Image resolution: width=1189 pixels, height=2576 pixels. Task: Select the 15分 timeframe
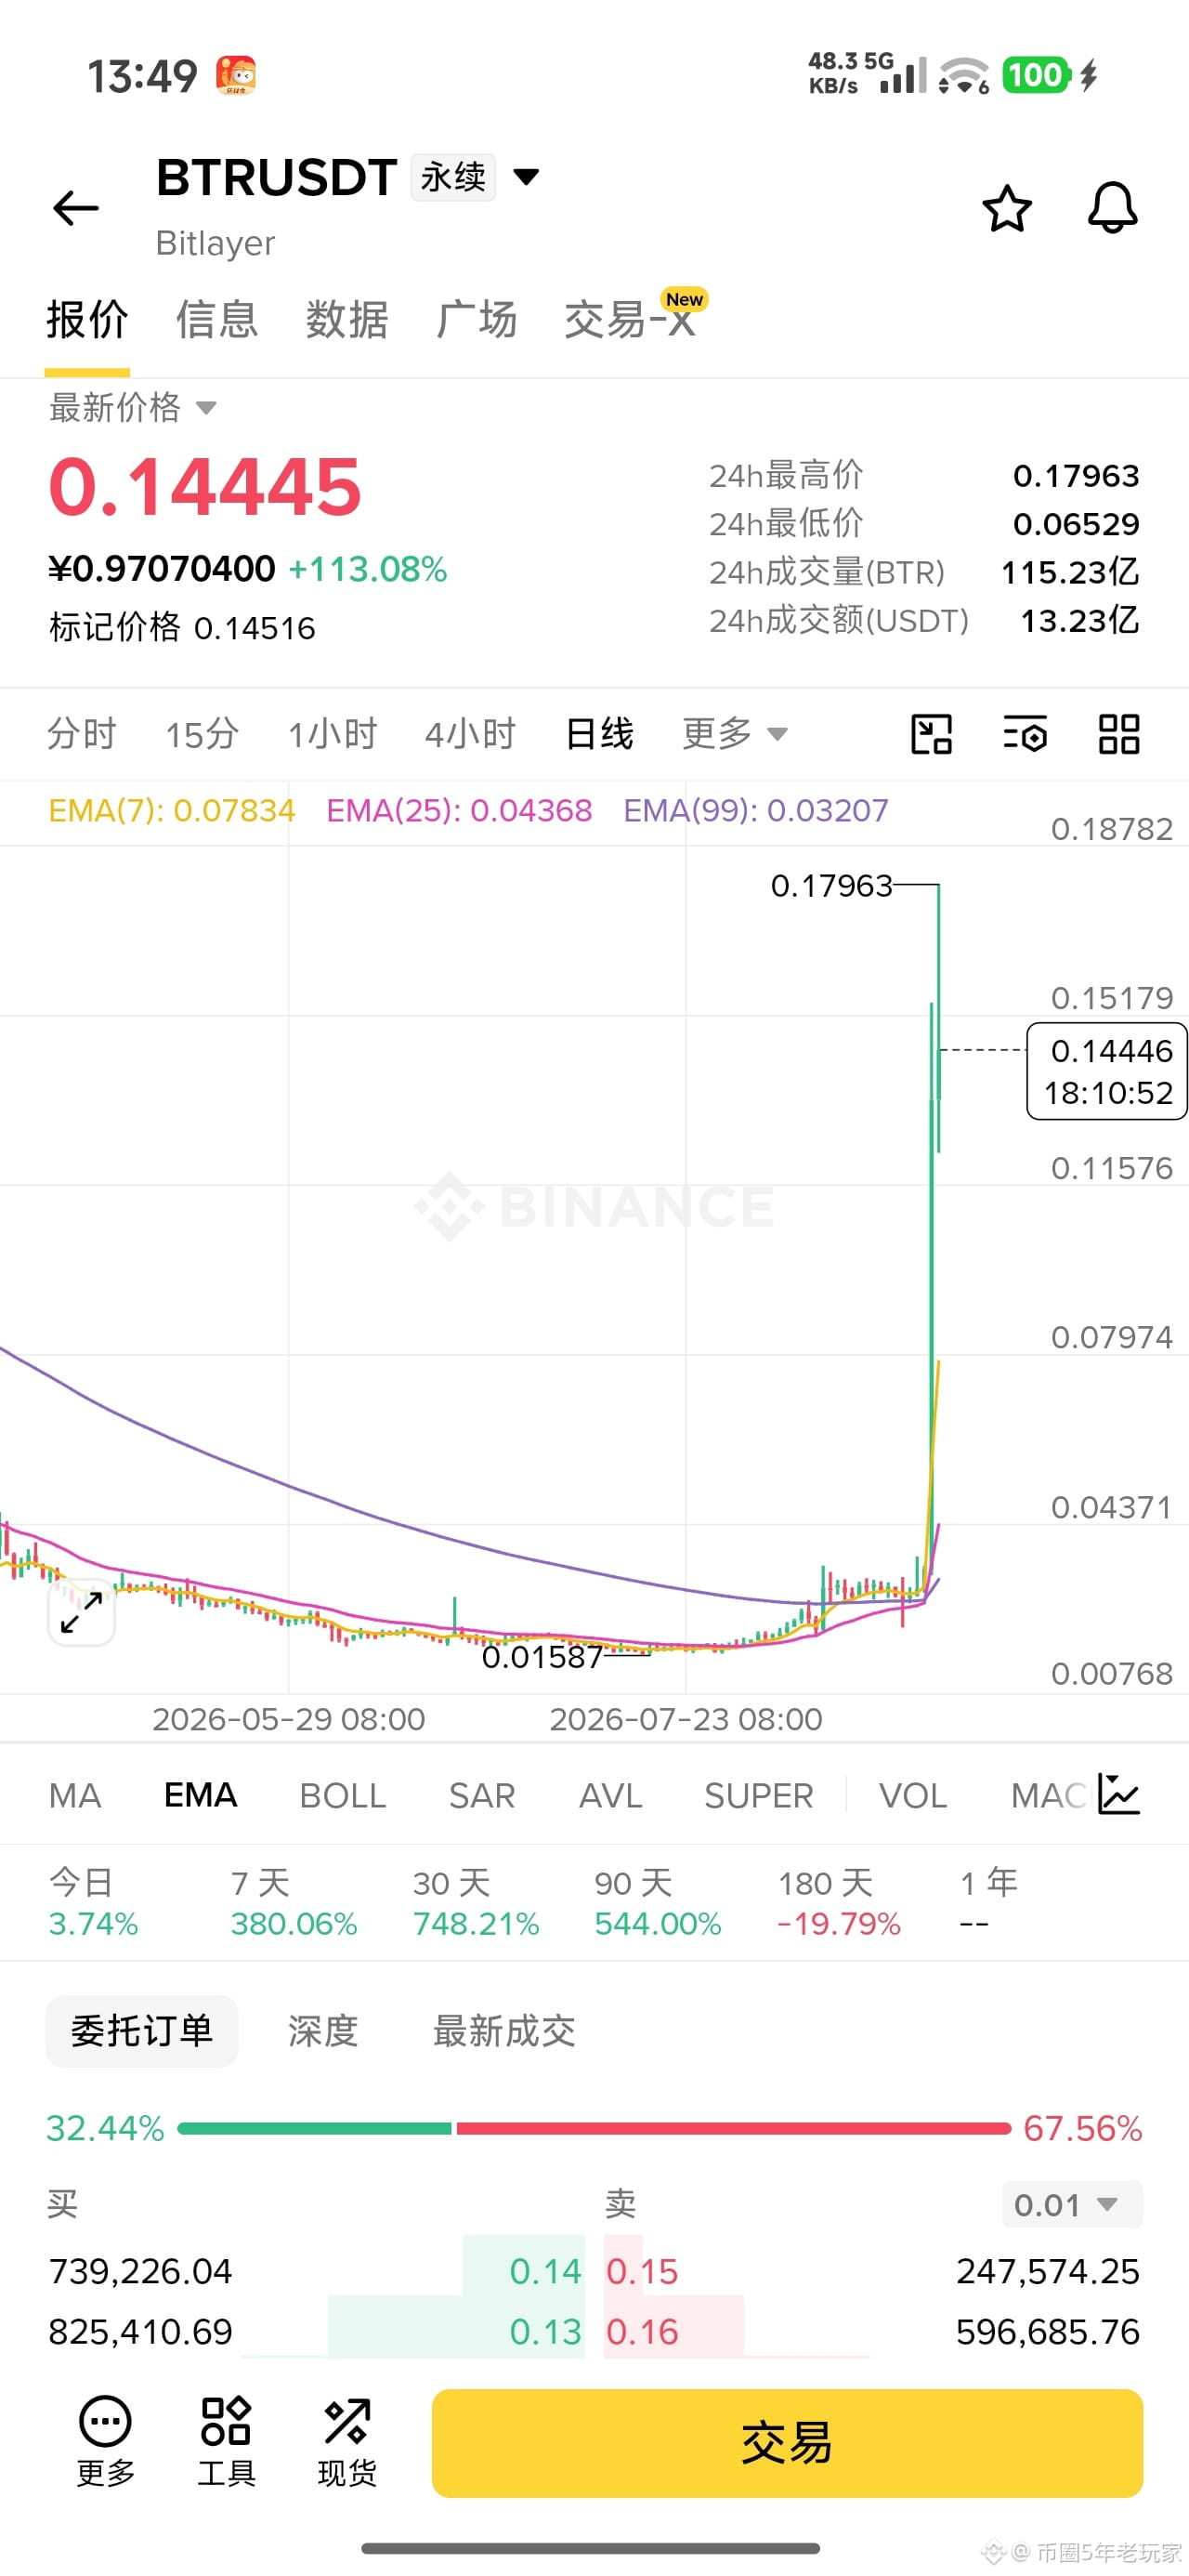click(202, 734)
